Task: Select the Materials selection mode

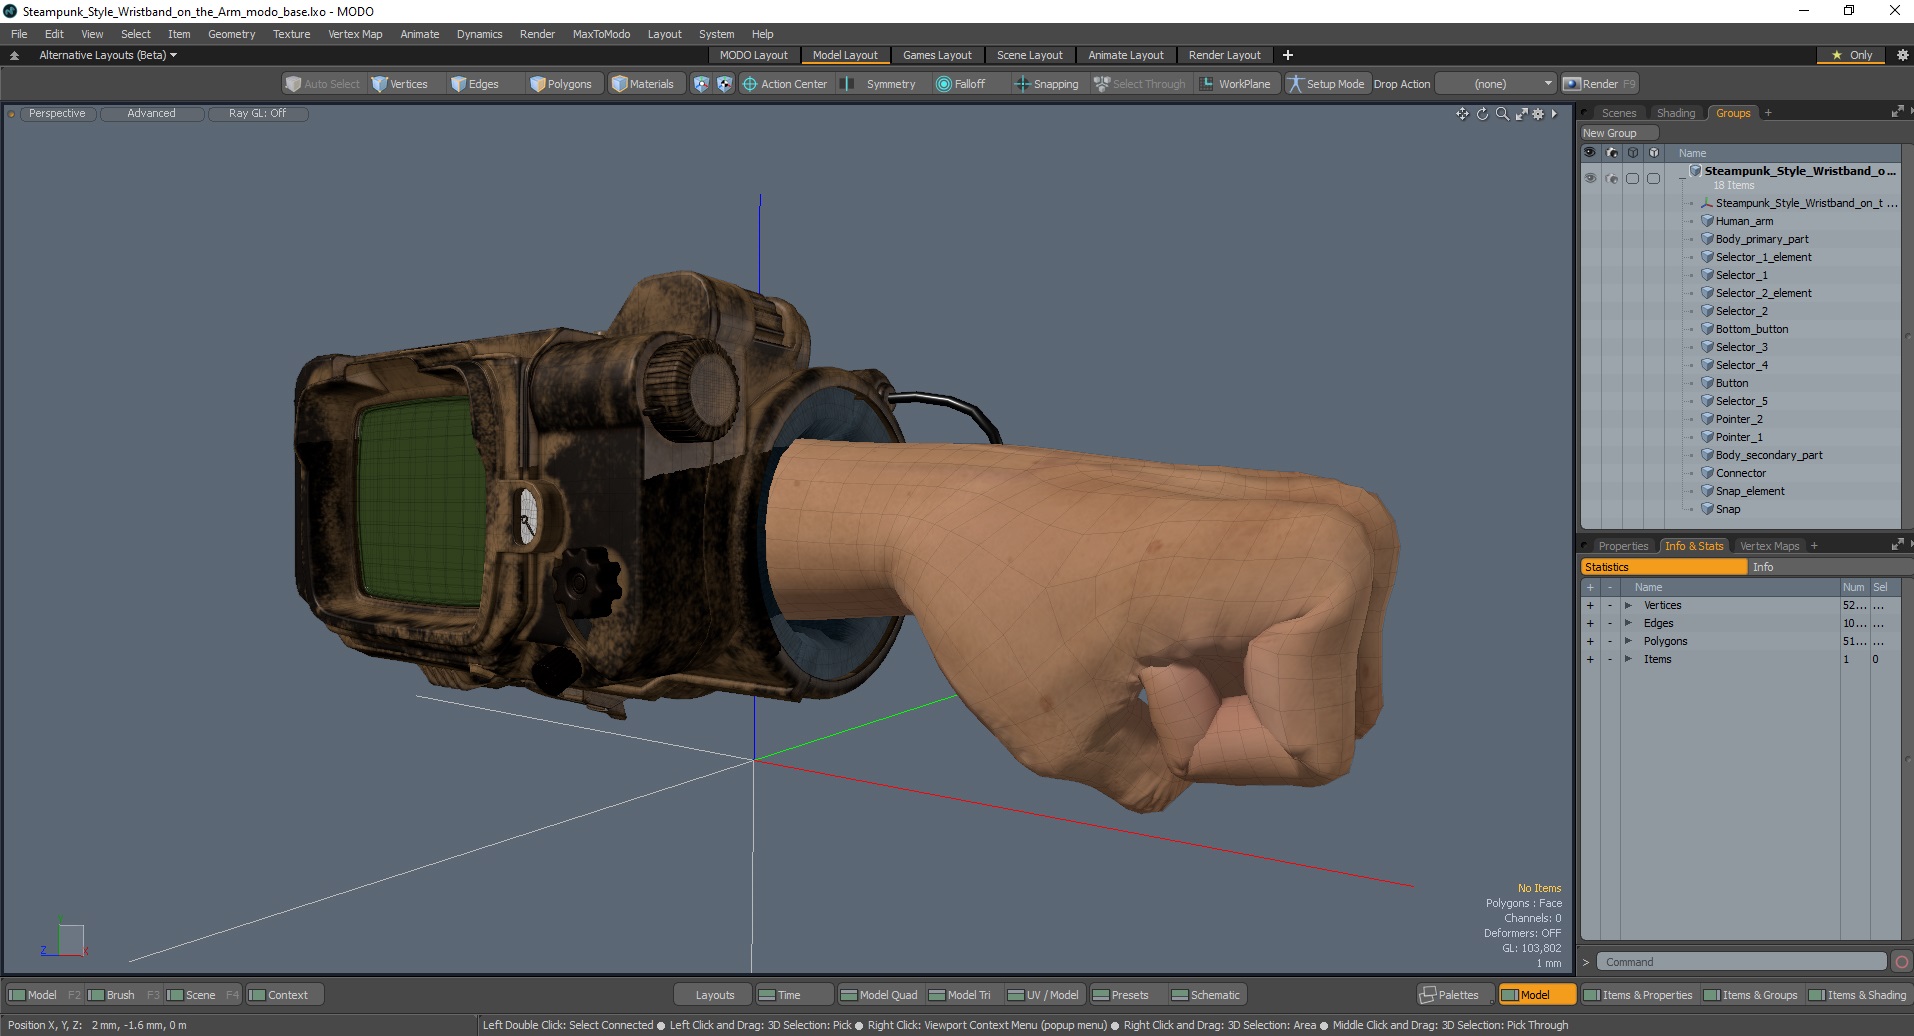Action: (x=645, y=84)
